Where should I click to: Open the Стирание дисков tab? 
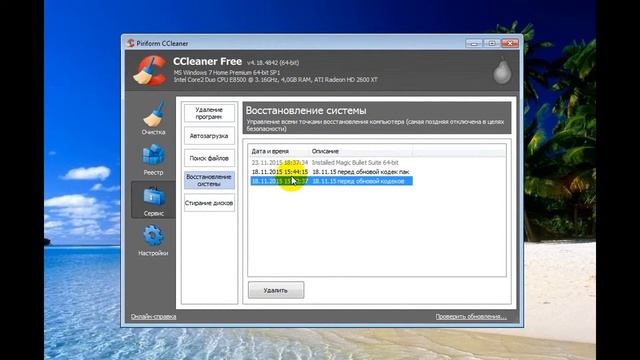click(209, 203)
